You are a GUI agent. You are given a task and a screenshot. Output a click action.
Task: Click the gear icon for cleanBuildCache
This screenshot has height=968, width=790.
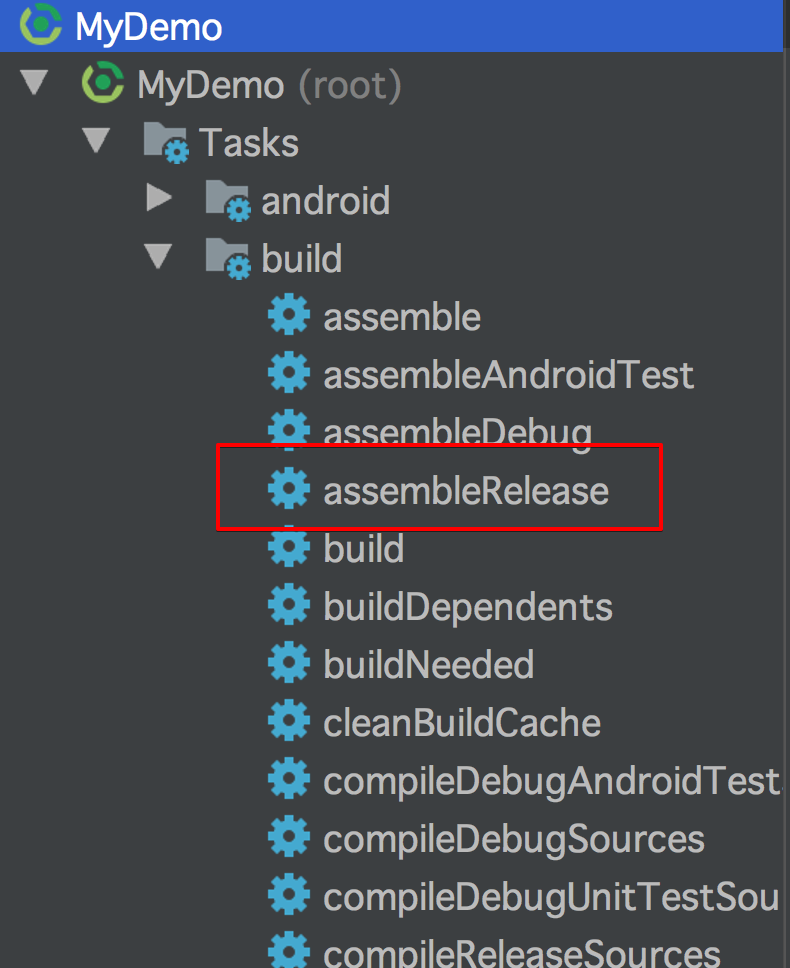click(x=288, y=721)
